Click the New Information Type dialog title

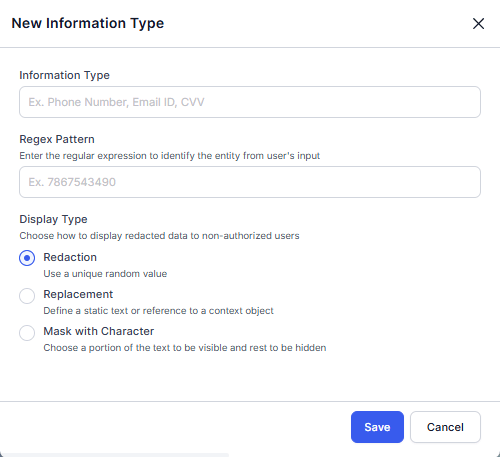[88, 23]
